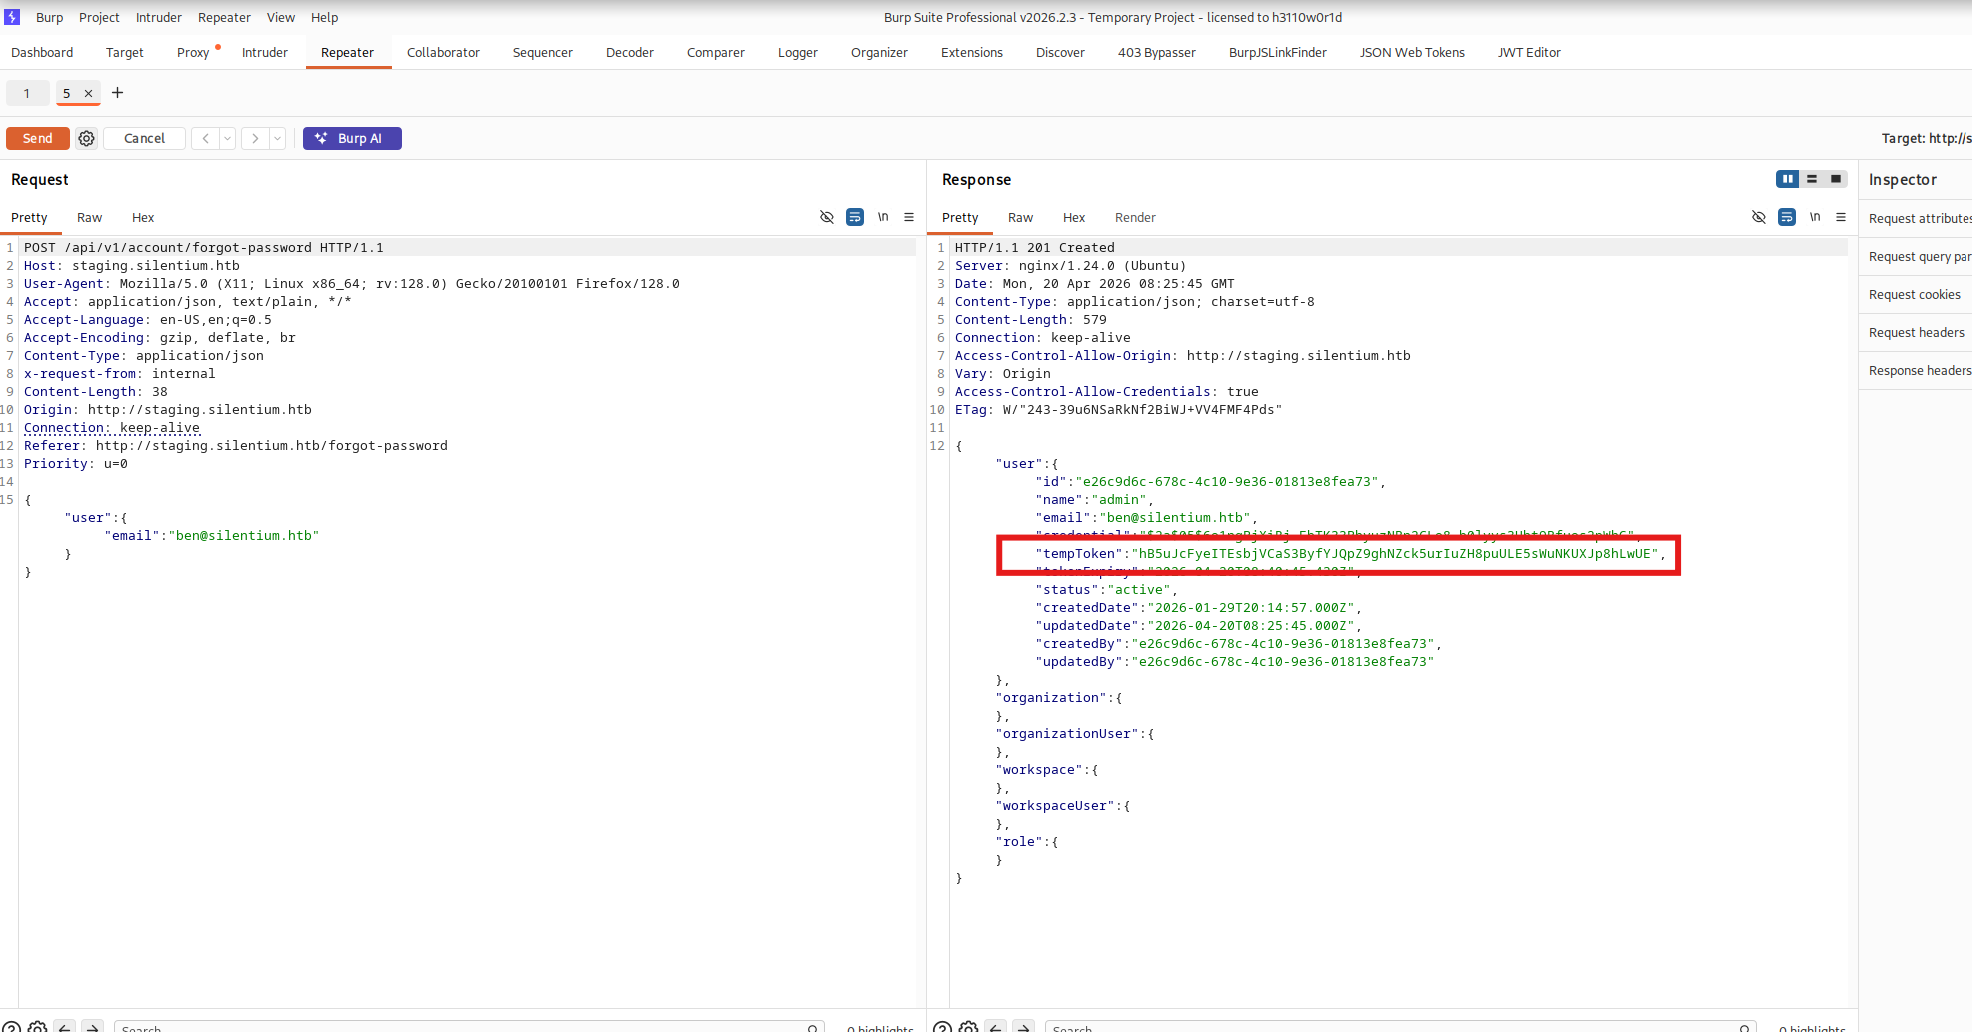Switch Response view to Hex

(1074, 217)
